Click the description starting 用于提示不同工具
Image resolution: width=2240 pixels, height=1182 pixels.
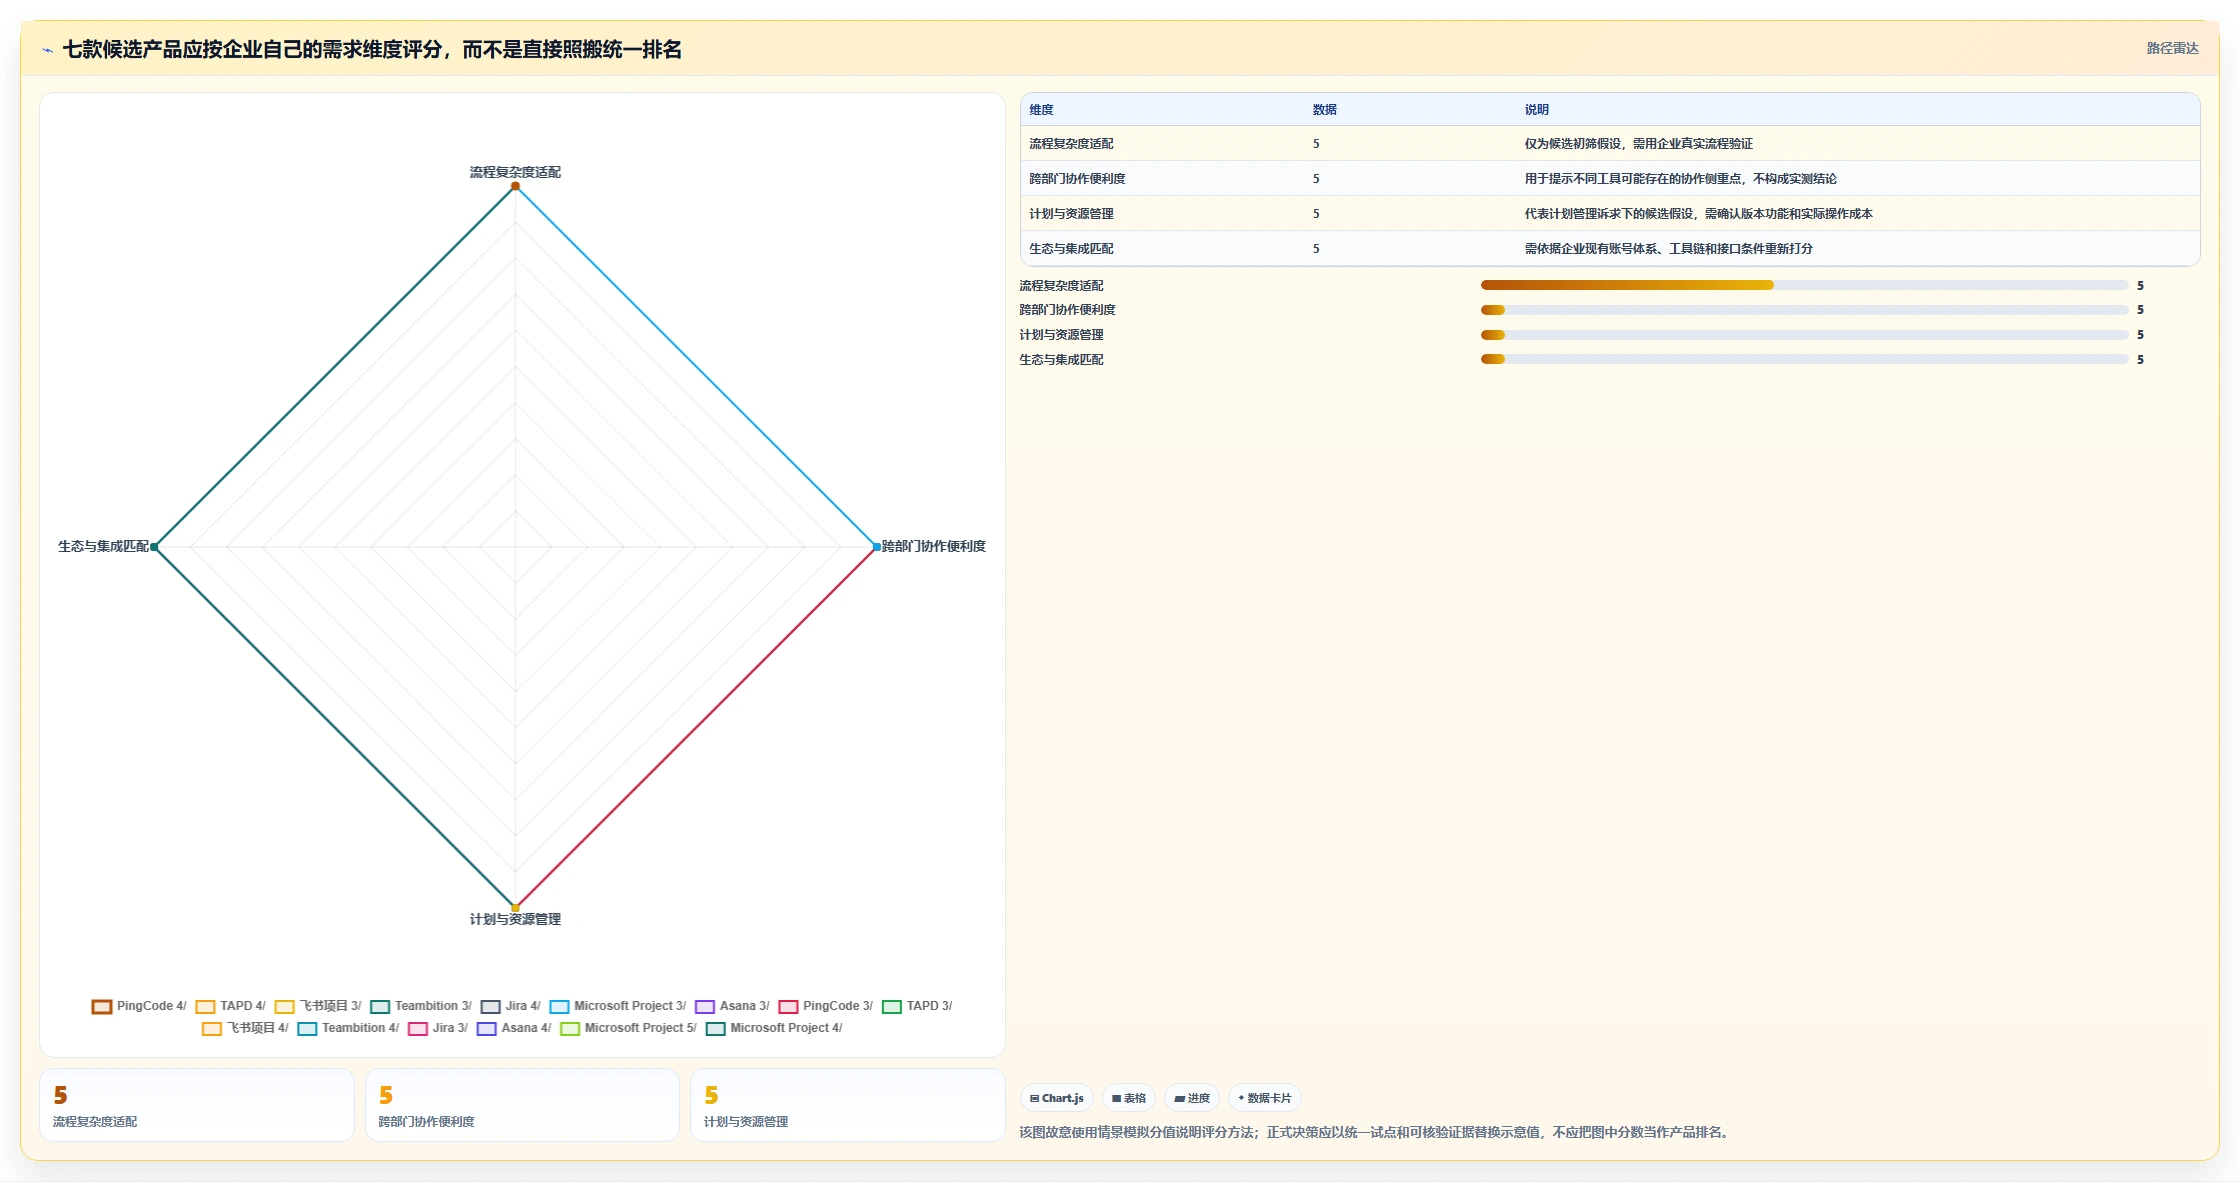(x=1680, y=179)
